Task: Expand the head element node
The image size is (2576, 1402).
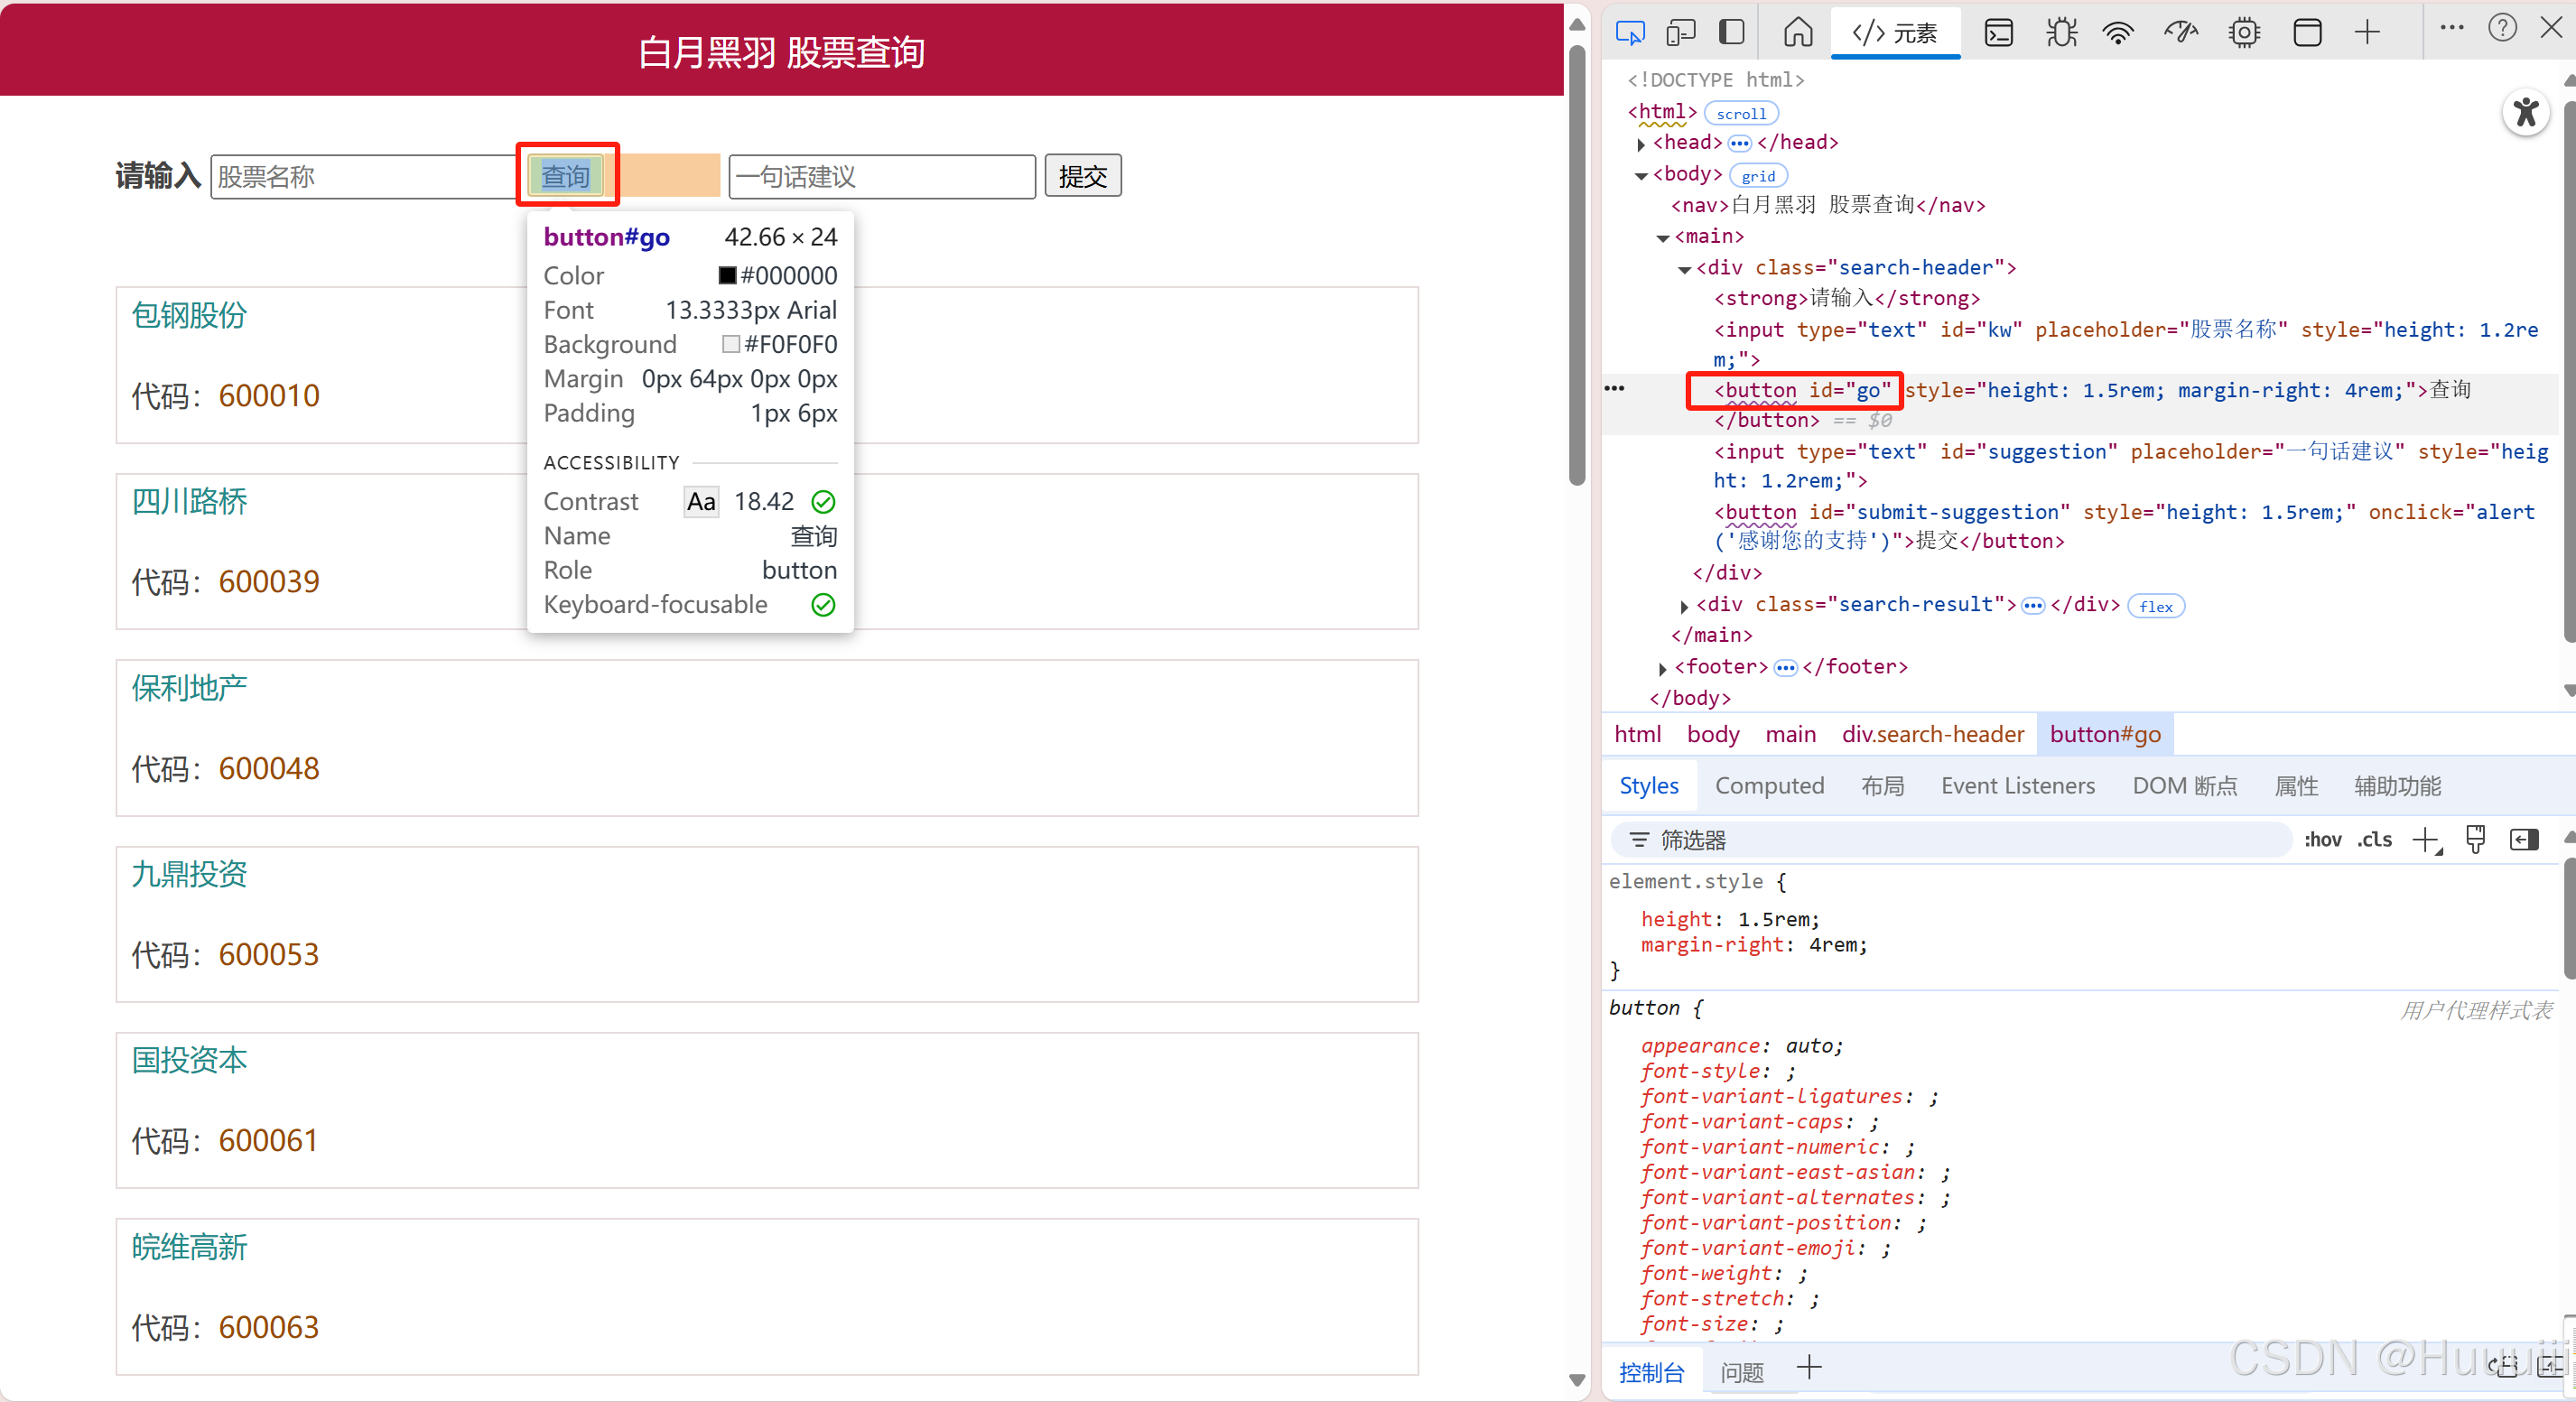Action: (x=1641, y=144)
